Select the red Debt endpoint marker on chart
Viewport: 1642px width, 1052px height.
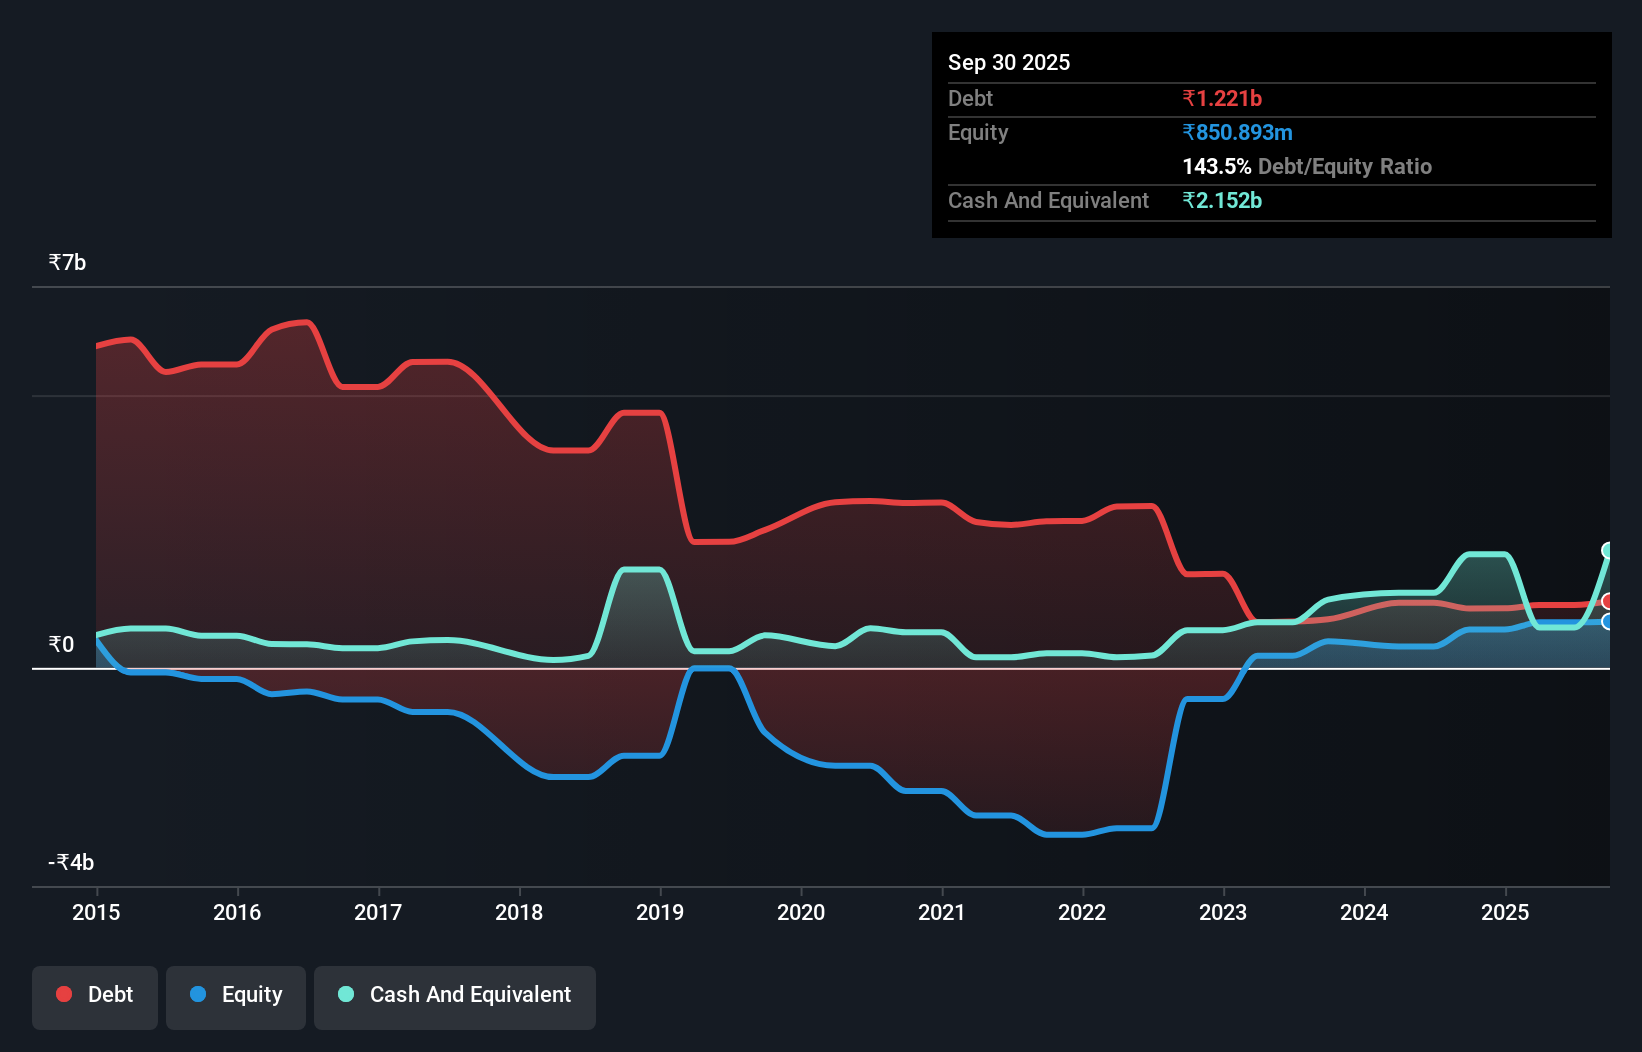point(1608,602)
